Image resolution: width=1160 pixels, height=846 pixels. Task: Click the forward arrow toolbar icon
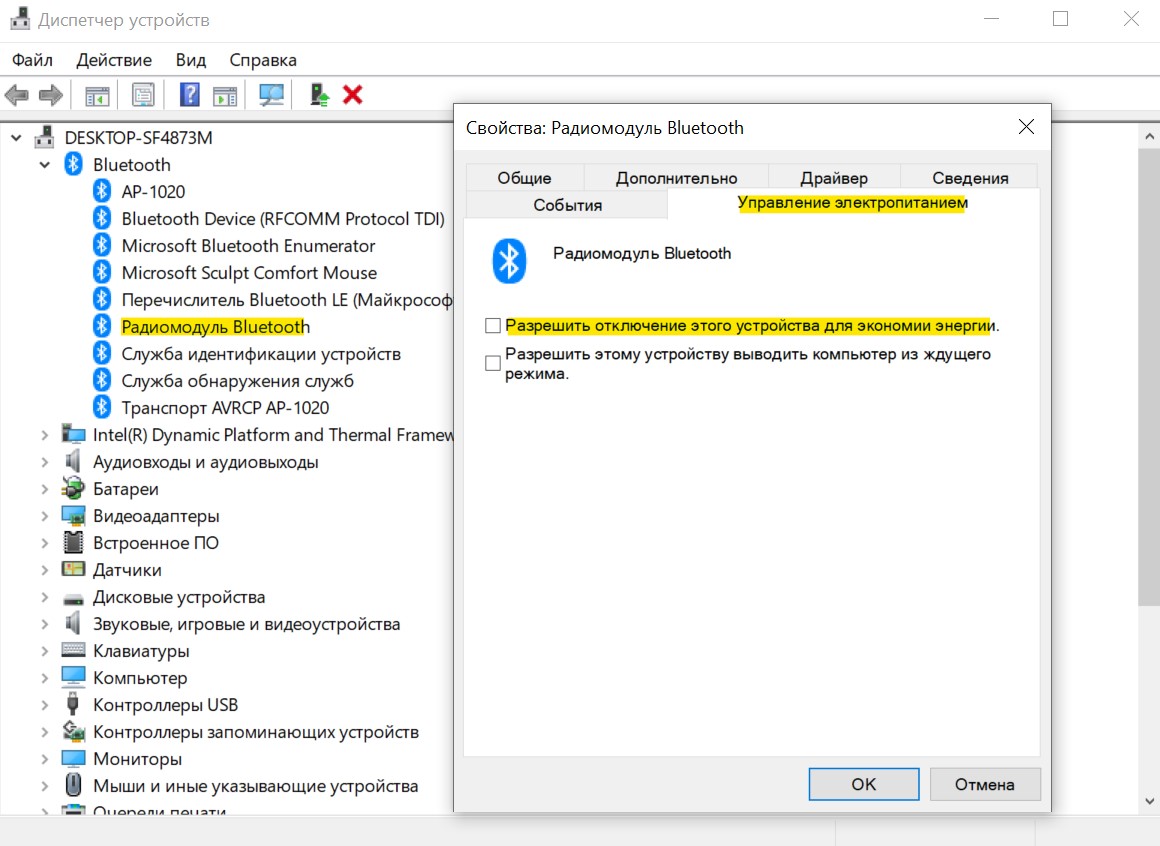tap(50, 95)
